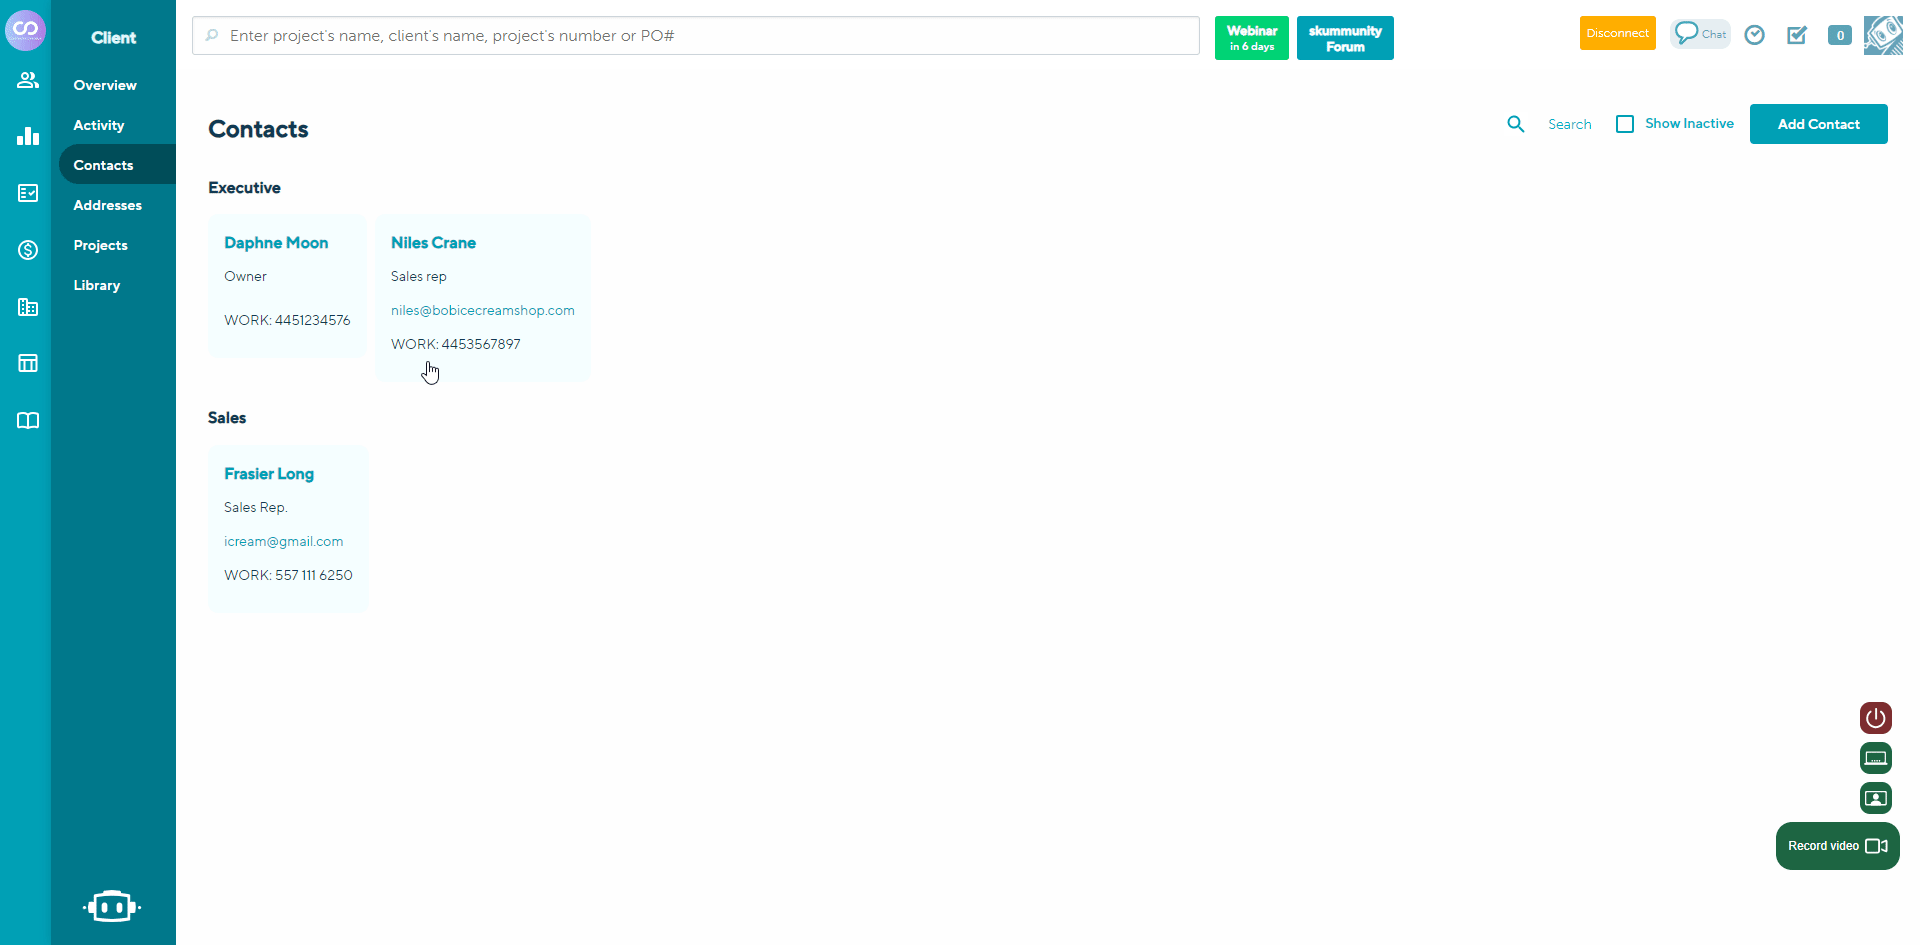Click the Record video button
The width and height of the screenshot is (1920, 945).
click(1837, 846)
